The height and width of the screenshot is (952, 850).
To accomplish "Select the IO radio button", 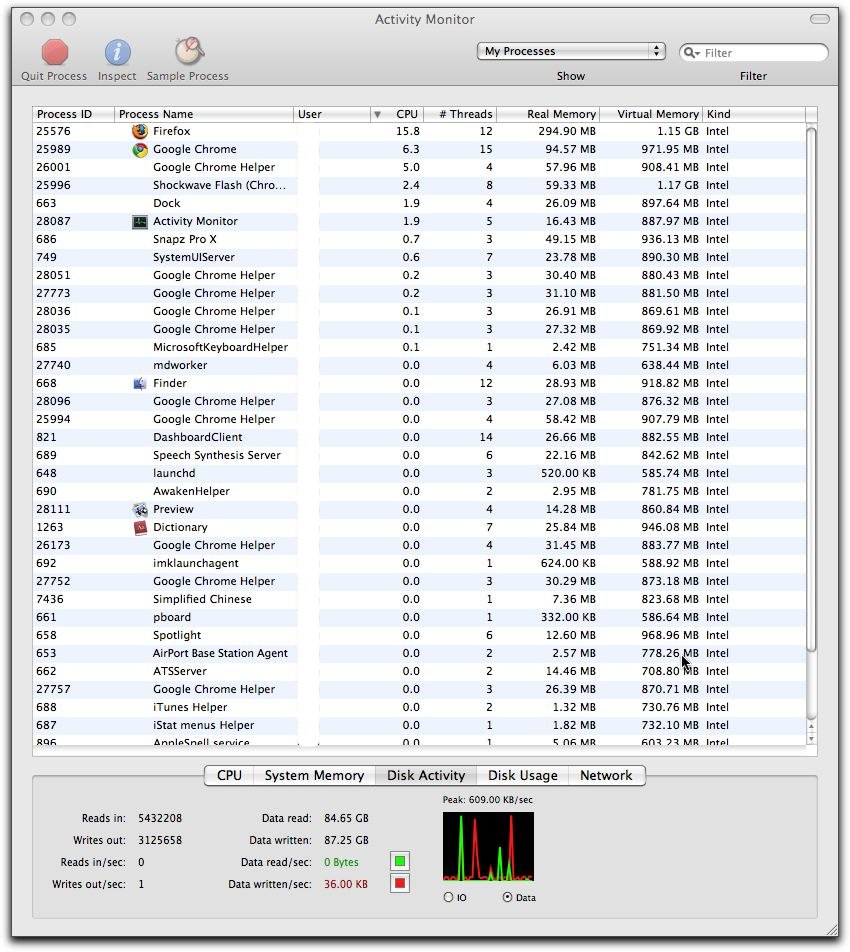I will pyautogui.click(x=447, y=897).
